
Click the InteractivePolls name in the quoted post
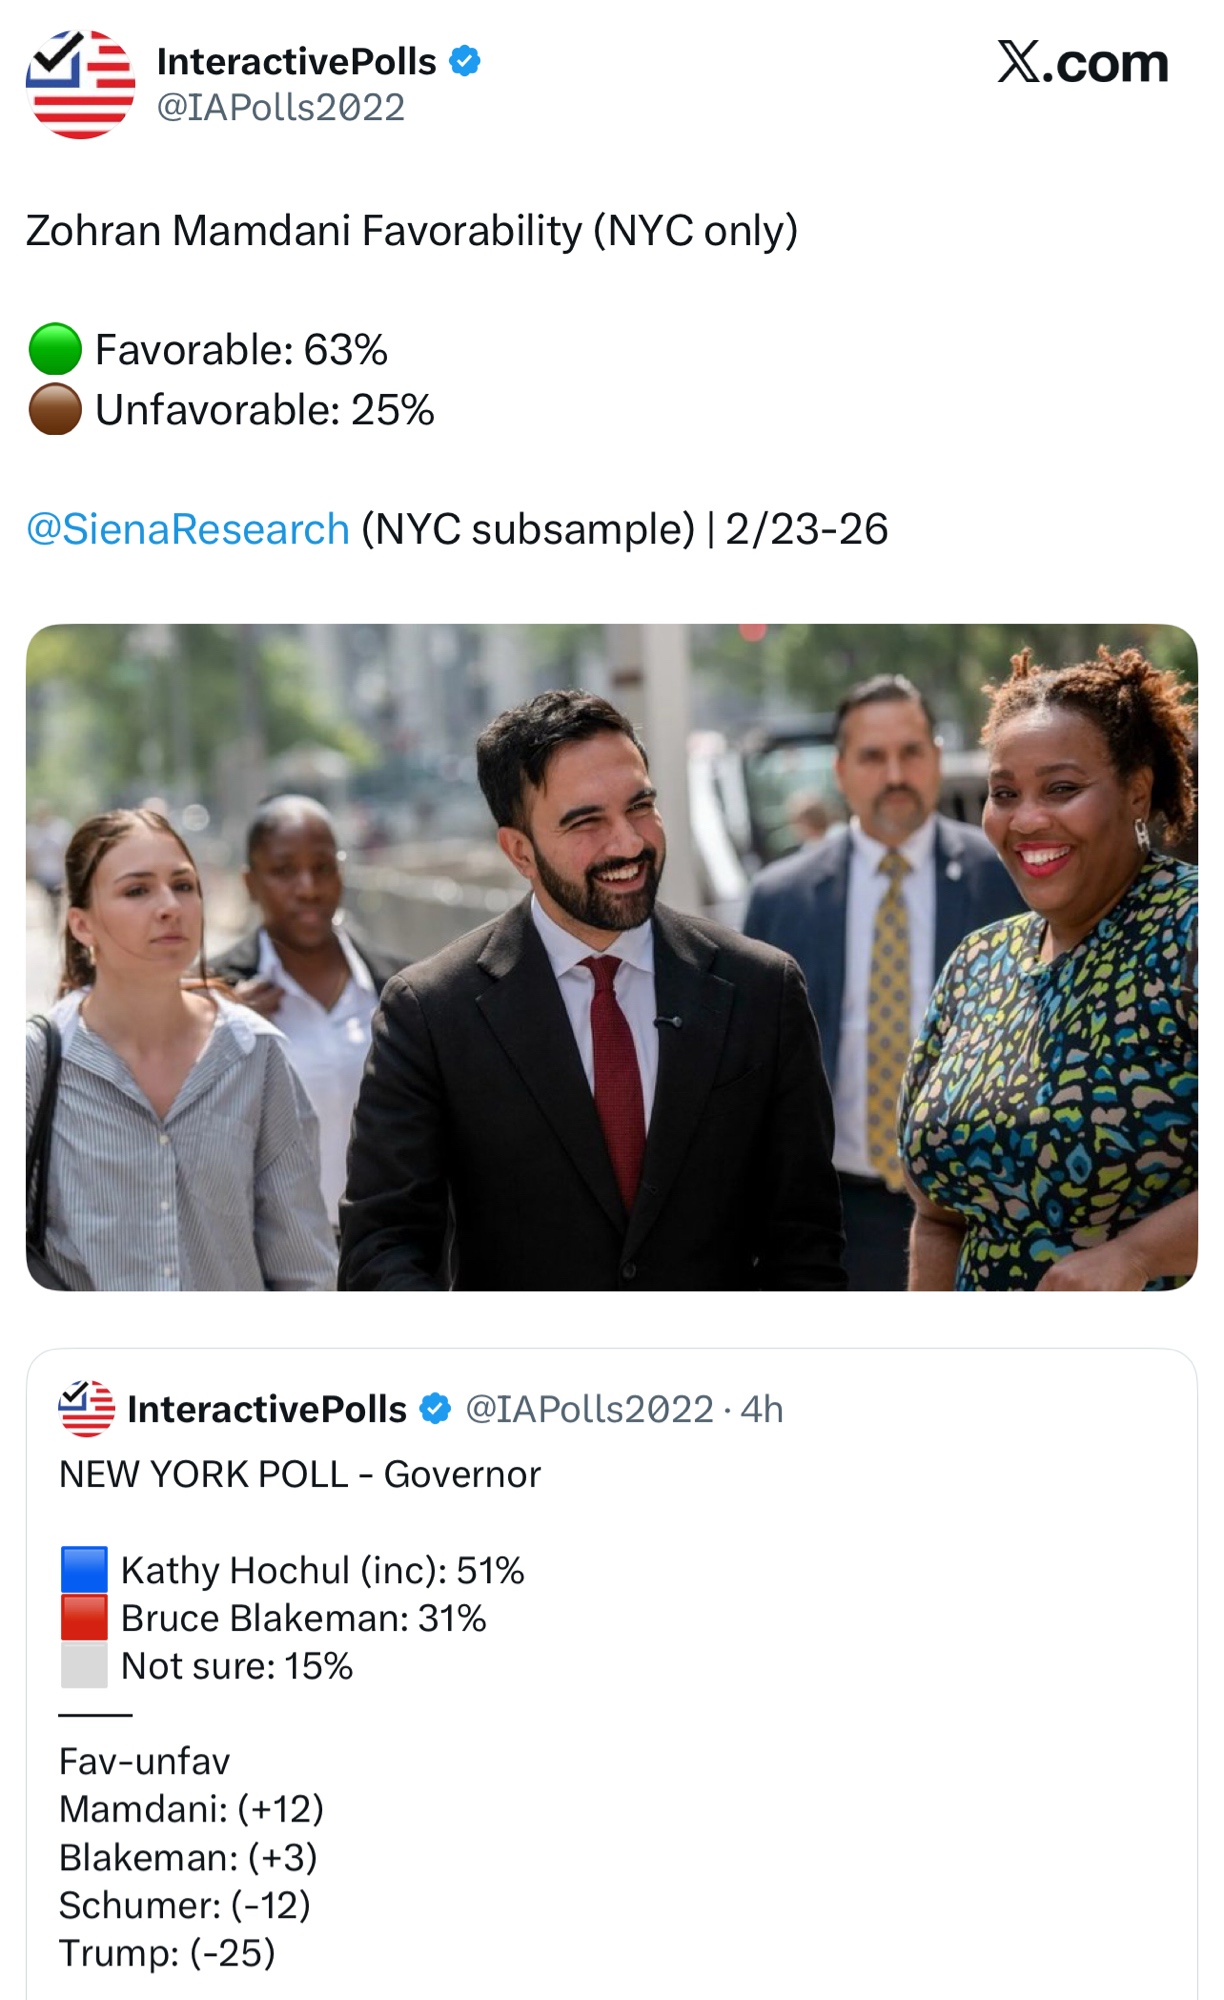click(267, 1409)
